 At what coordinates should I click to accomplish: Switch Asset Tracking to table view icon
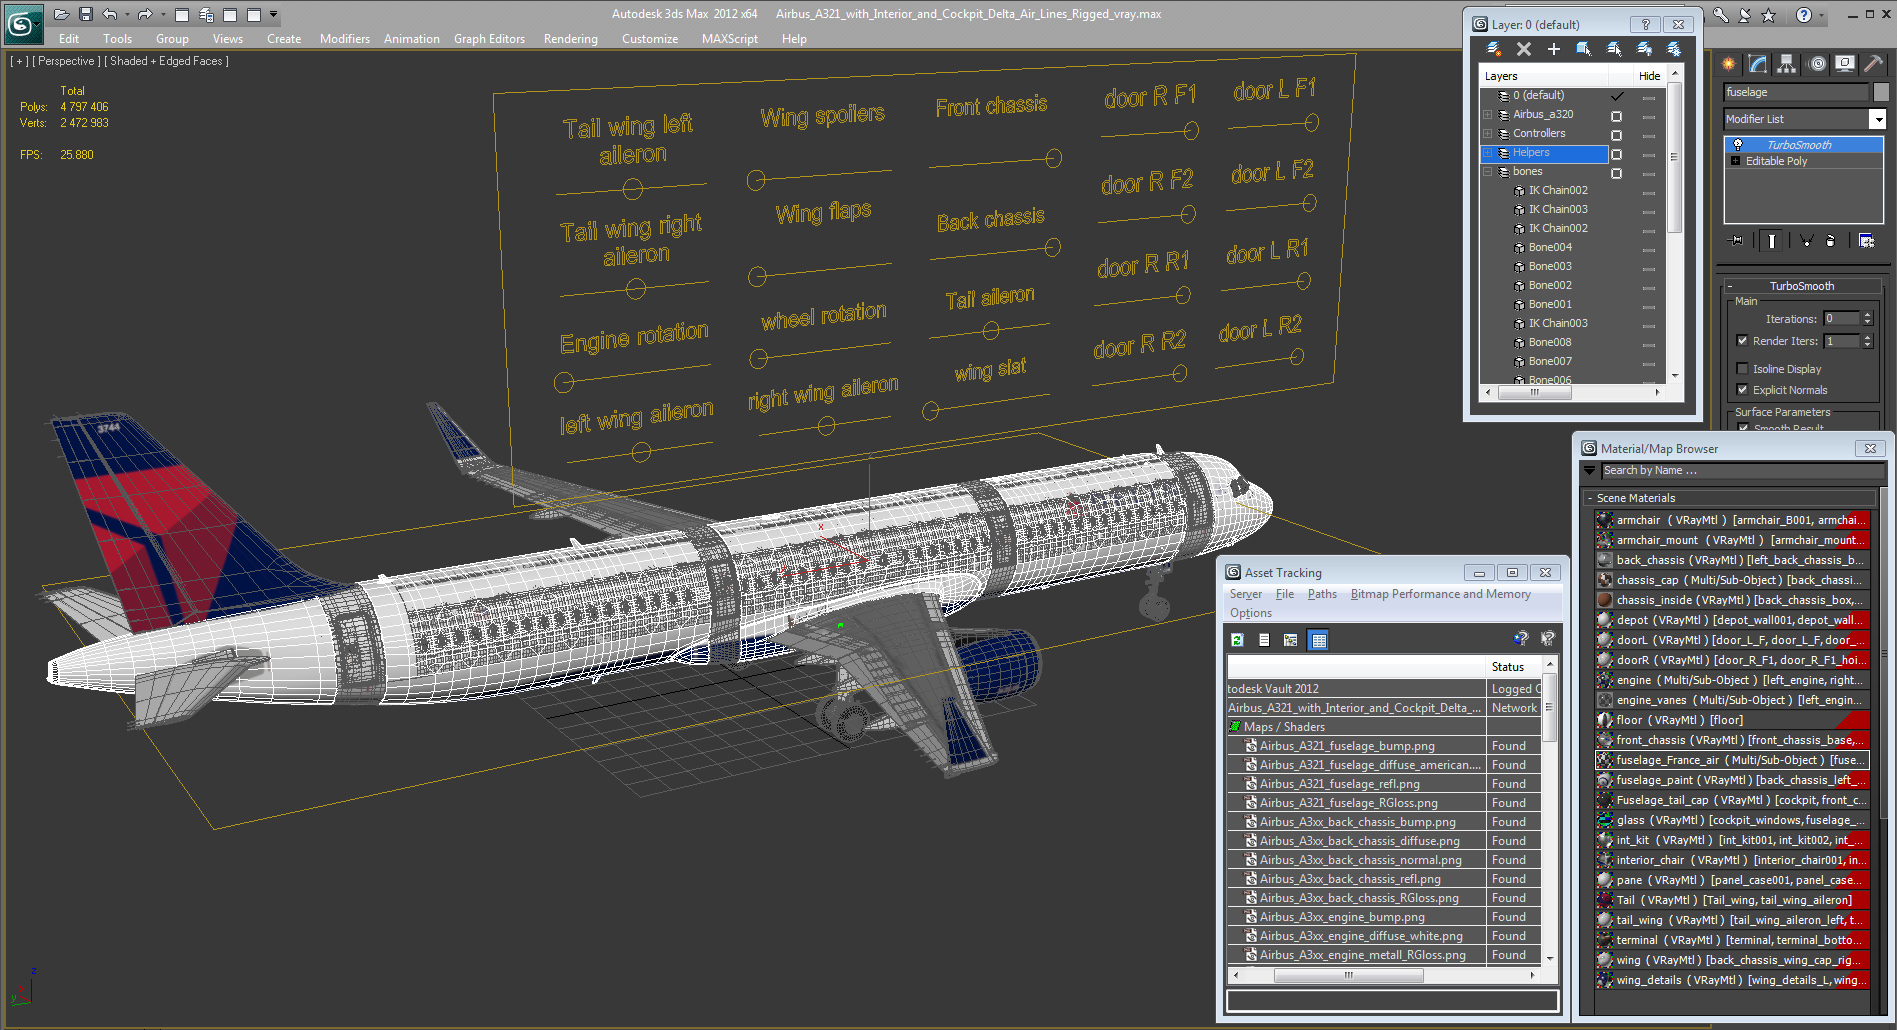pyautogui.click(x=1319, y=640)
